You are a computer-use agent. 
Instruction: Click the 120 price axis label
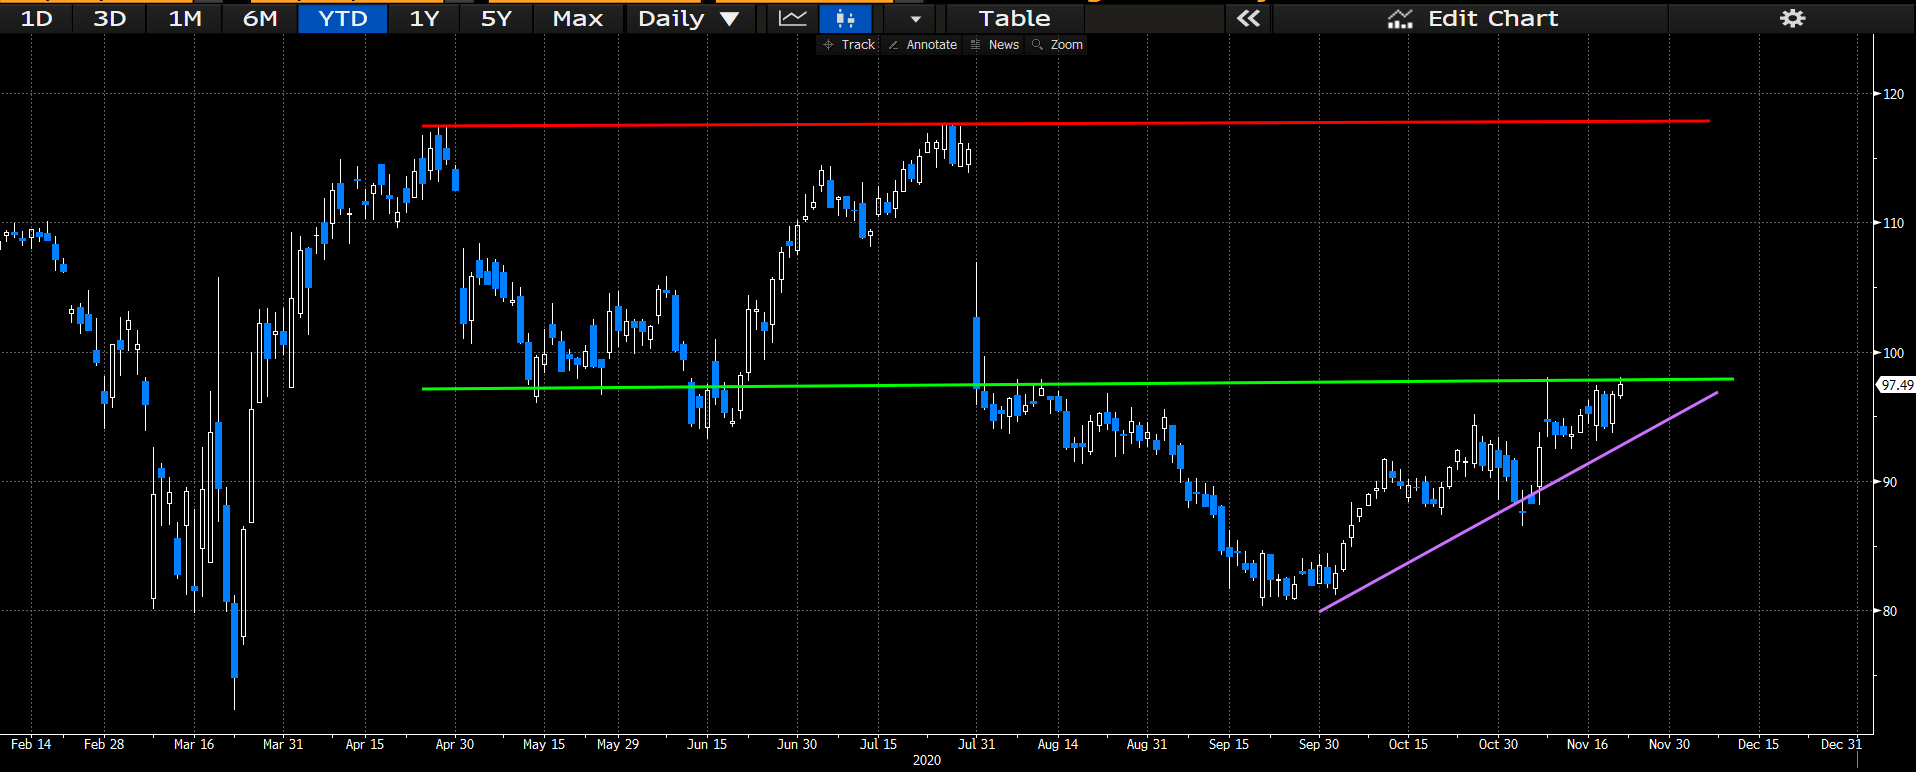click(1893, 94)
